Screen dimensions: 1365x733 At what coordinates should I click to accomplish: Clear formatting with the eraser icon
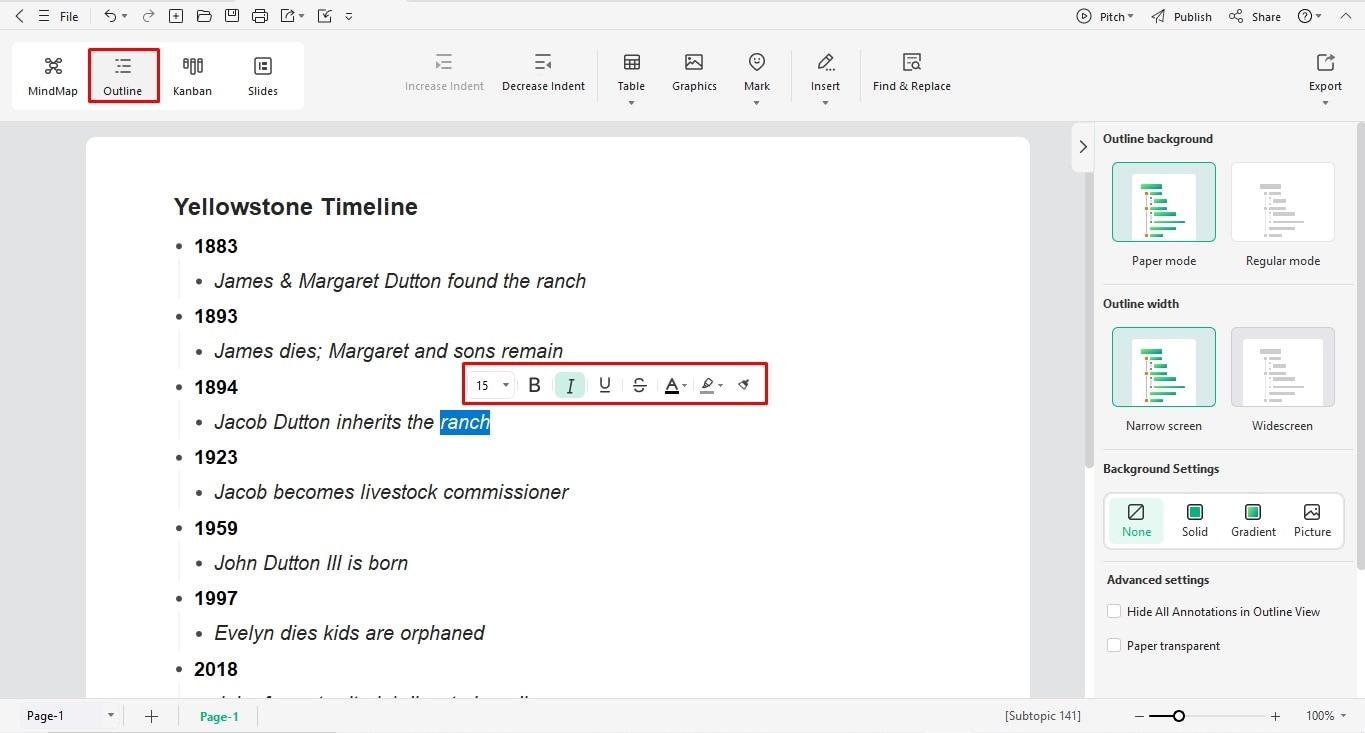pyautogui.click(x=743, y=385)
